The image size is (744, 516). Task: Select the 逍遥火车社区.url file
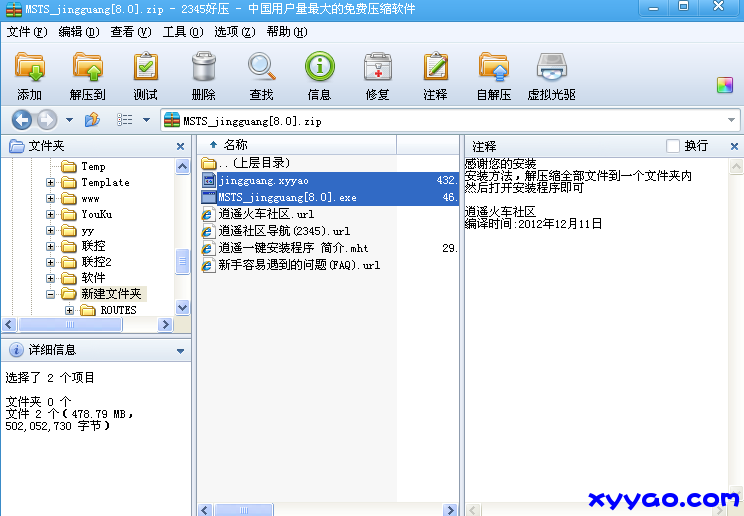click(x=266, y=214)
